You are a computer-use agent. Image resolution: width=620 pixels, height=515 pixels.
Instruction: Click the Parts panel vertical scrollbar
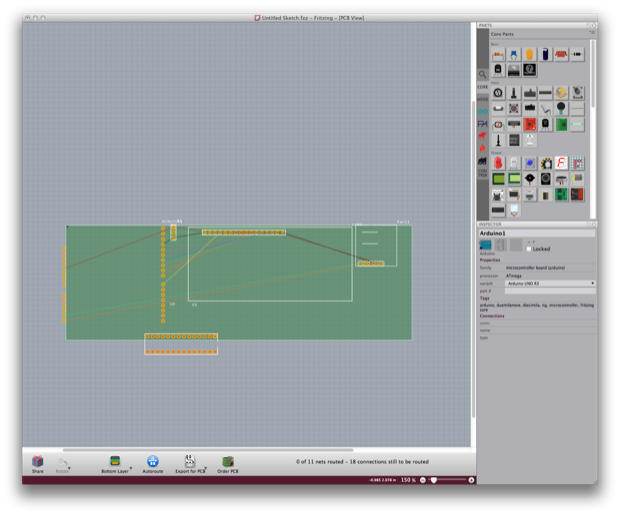click(x=592, y=74)
